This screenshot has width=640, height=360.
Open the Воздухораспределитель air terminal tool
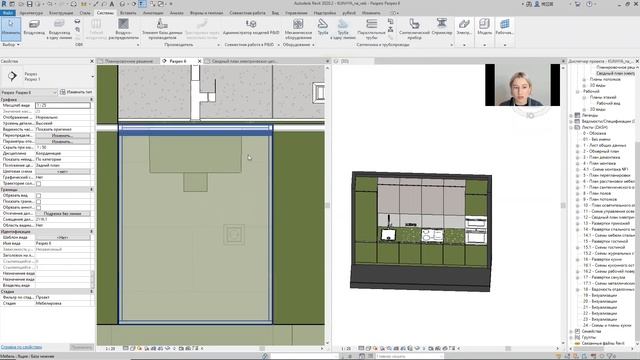click(x=123, y=28)
